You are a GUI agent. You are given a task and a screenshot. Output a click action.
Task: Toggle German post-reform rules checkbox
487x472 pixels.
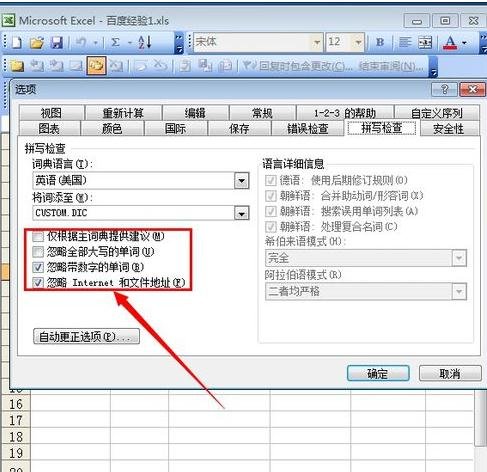pyautogui.click(x=270, y=181)
